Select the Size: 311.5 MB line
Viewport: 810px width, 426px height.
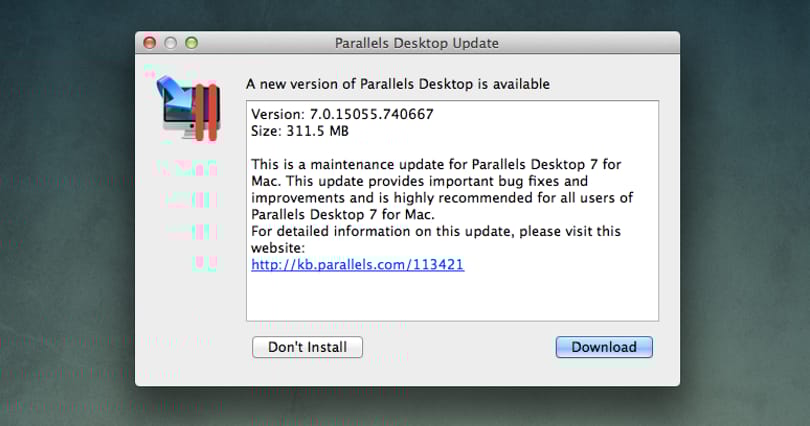300,131
